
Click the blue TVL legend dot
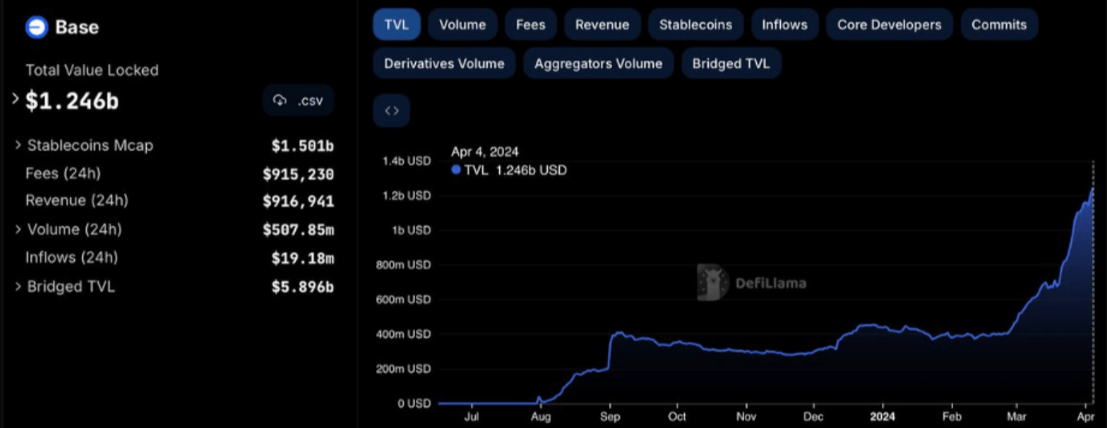(x=456, y=170)
